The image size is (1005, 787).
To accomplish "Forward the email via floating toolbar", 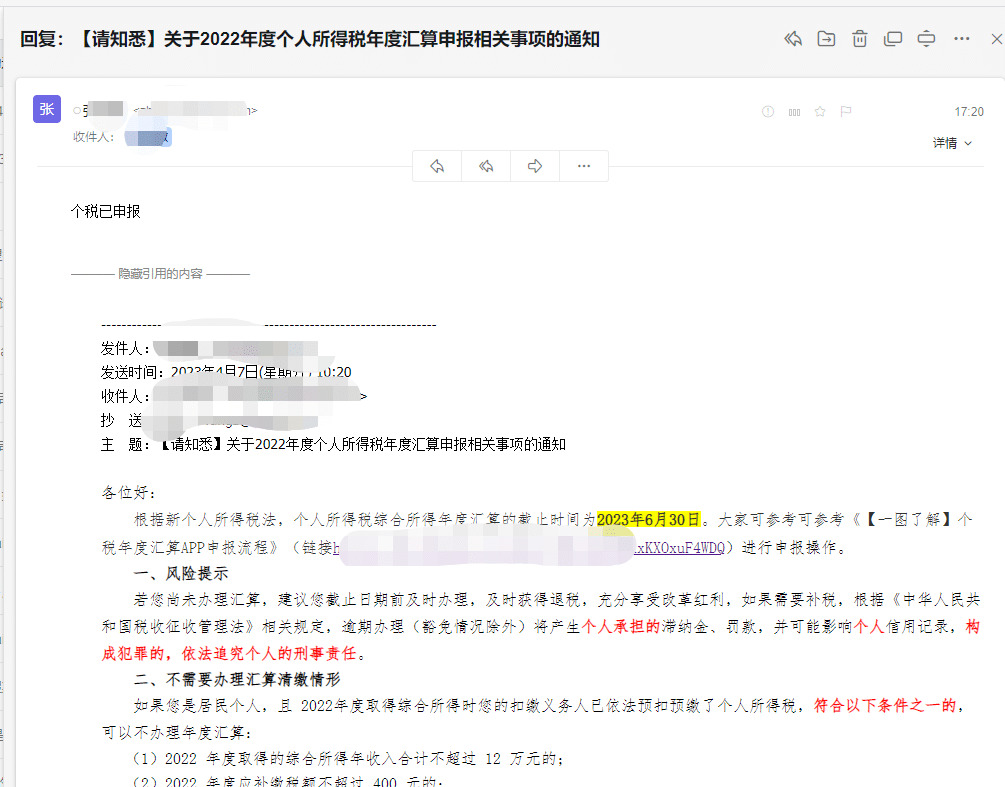I will (535, 166).
